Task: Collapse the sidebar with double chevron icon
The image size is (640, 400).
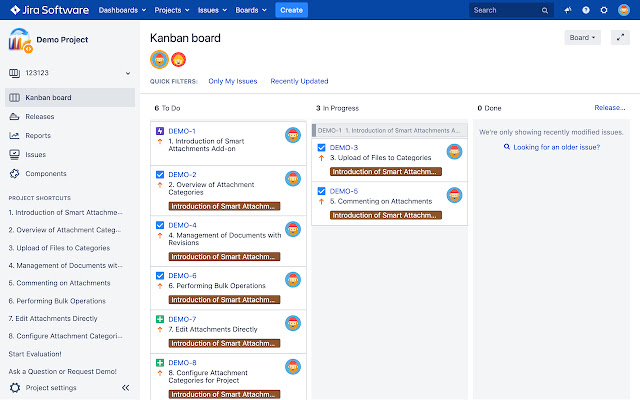Action: coord(126,388)
